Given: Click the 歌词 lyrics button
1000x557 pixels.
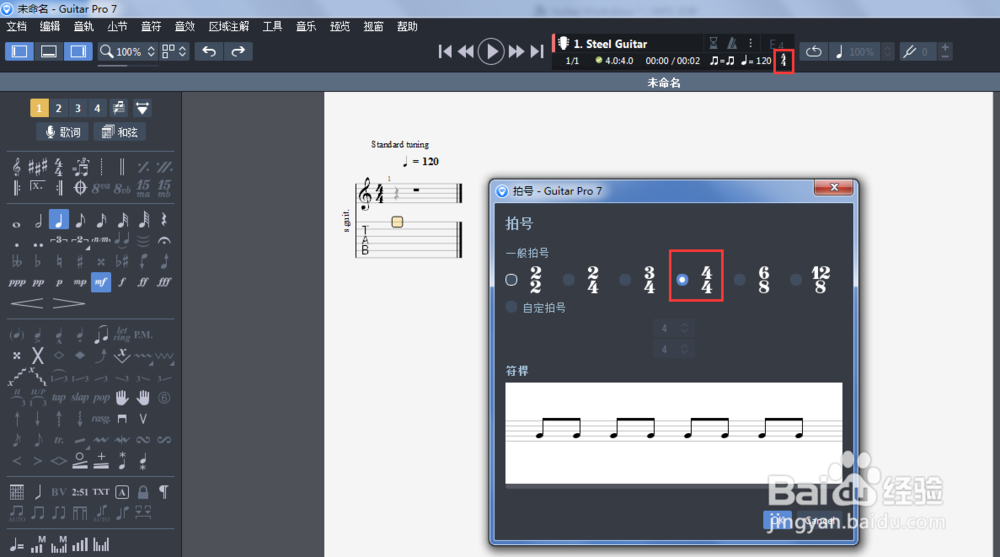Looking at the screenshot, I should 62,132.
